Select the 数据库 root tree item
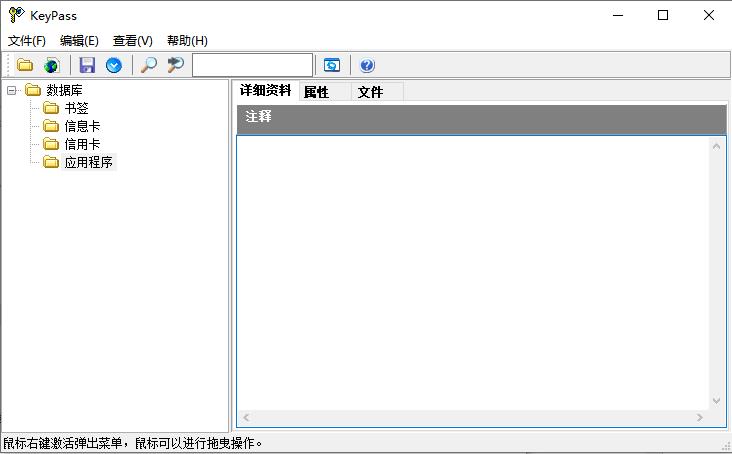 coord(64,90)
